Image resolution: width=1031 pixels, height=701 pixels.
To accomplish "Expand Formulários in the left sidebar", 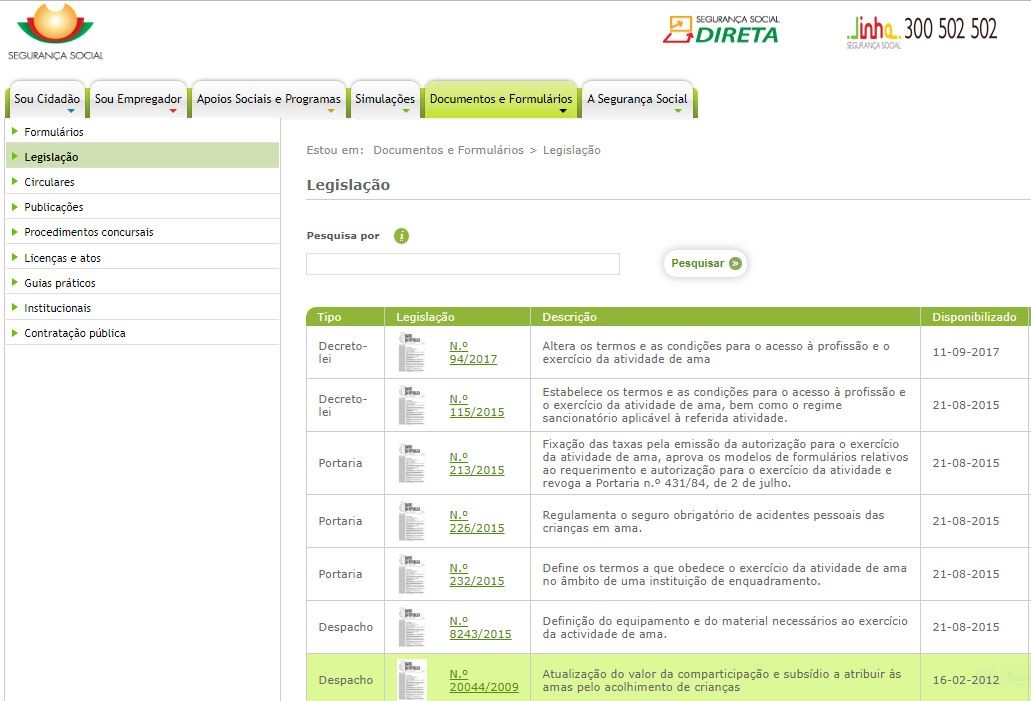I will click(x=54, y=132).
